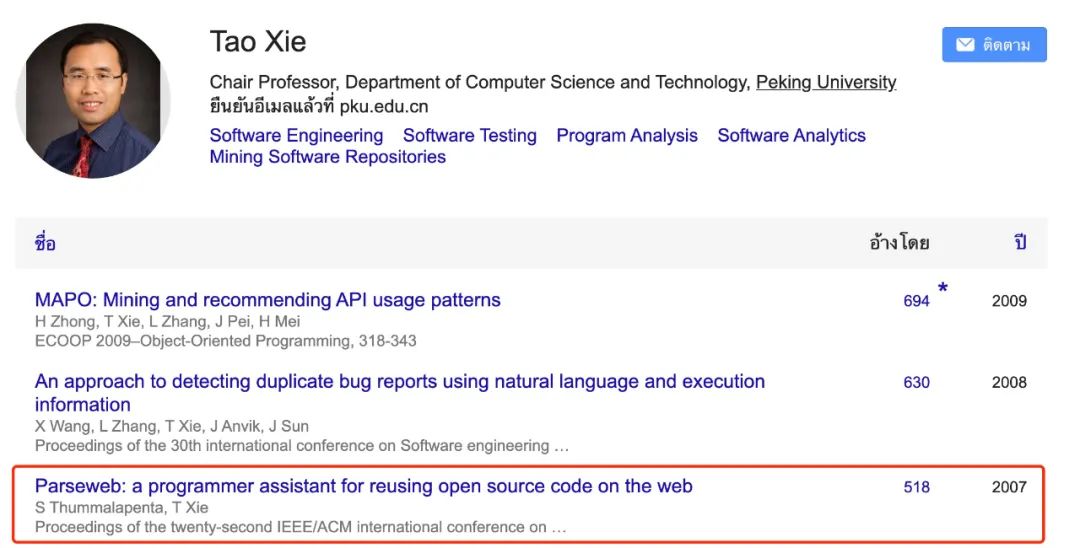Open the Peking University affiliation link
Viewport: 1080px width, 548px height.
[826, 83]
